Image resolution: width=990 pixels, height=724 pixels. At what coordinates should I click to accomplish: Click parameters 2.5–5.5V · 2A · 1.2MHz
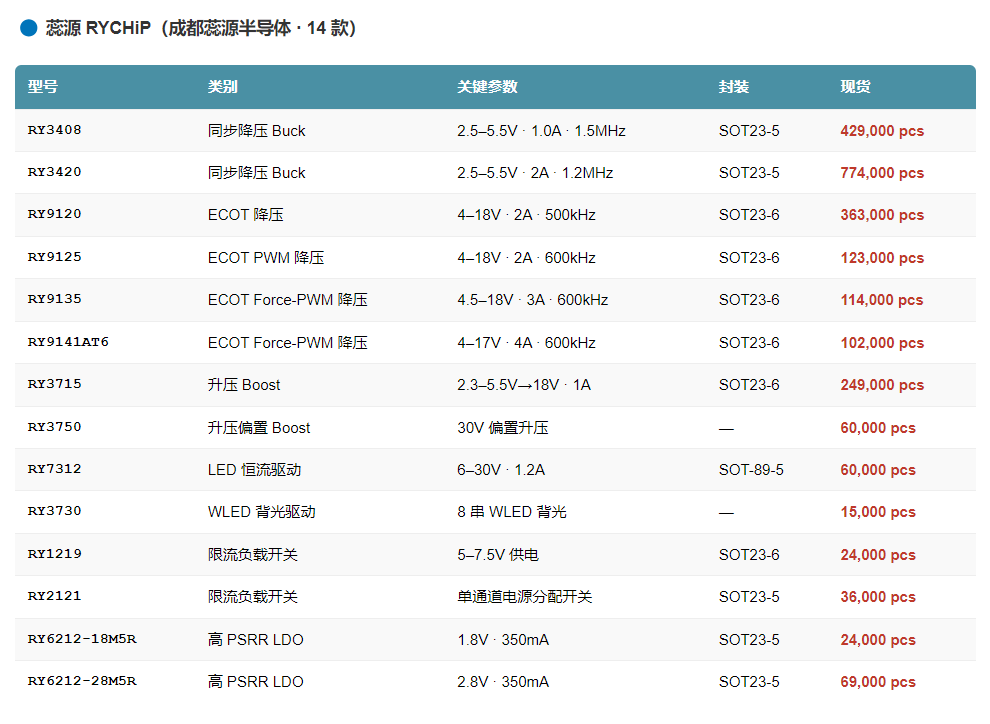(x=535, y=173)
